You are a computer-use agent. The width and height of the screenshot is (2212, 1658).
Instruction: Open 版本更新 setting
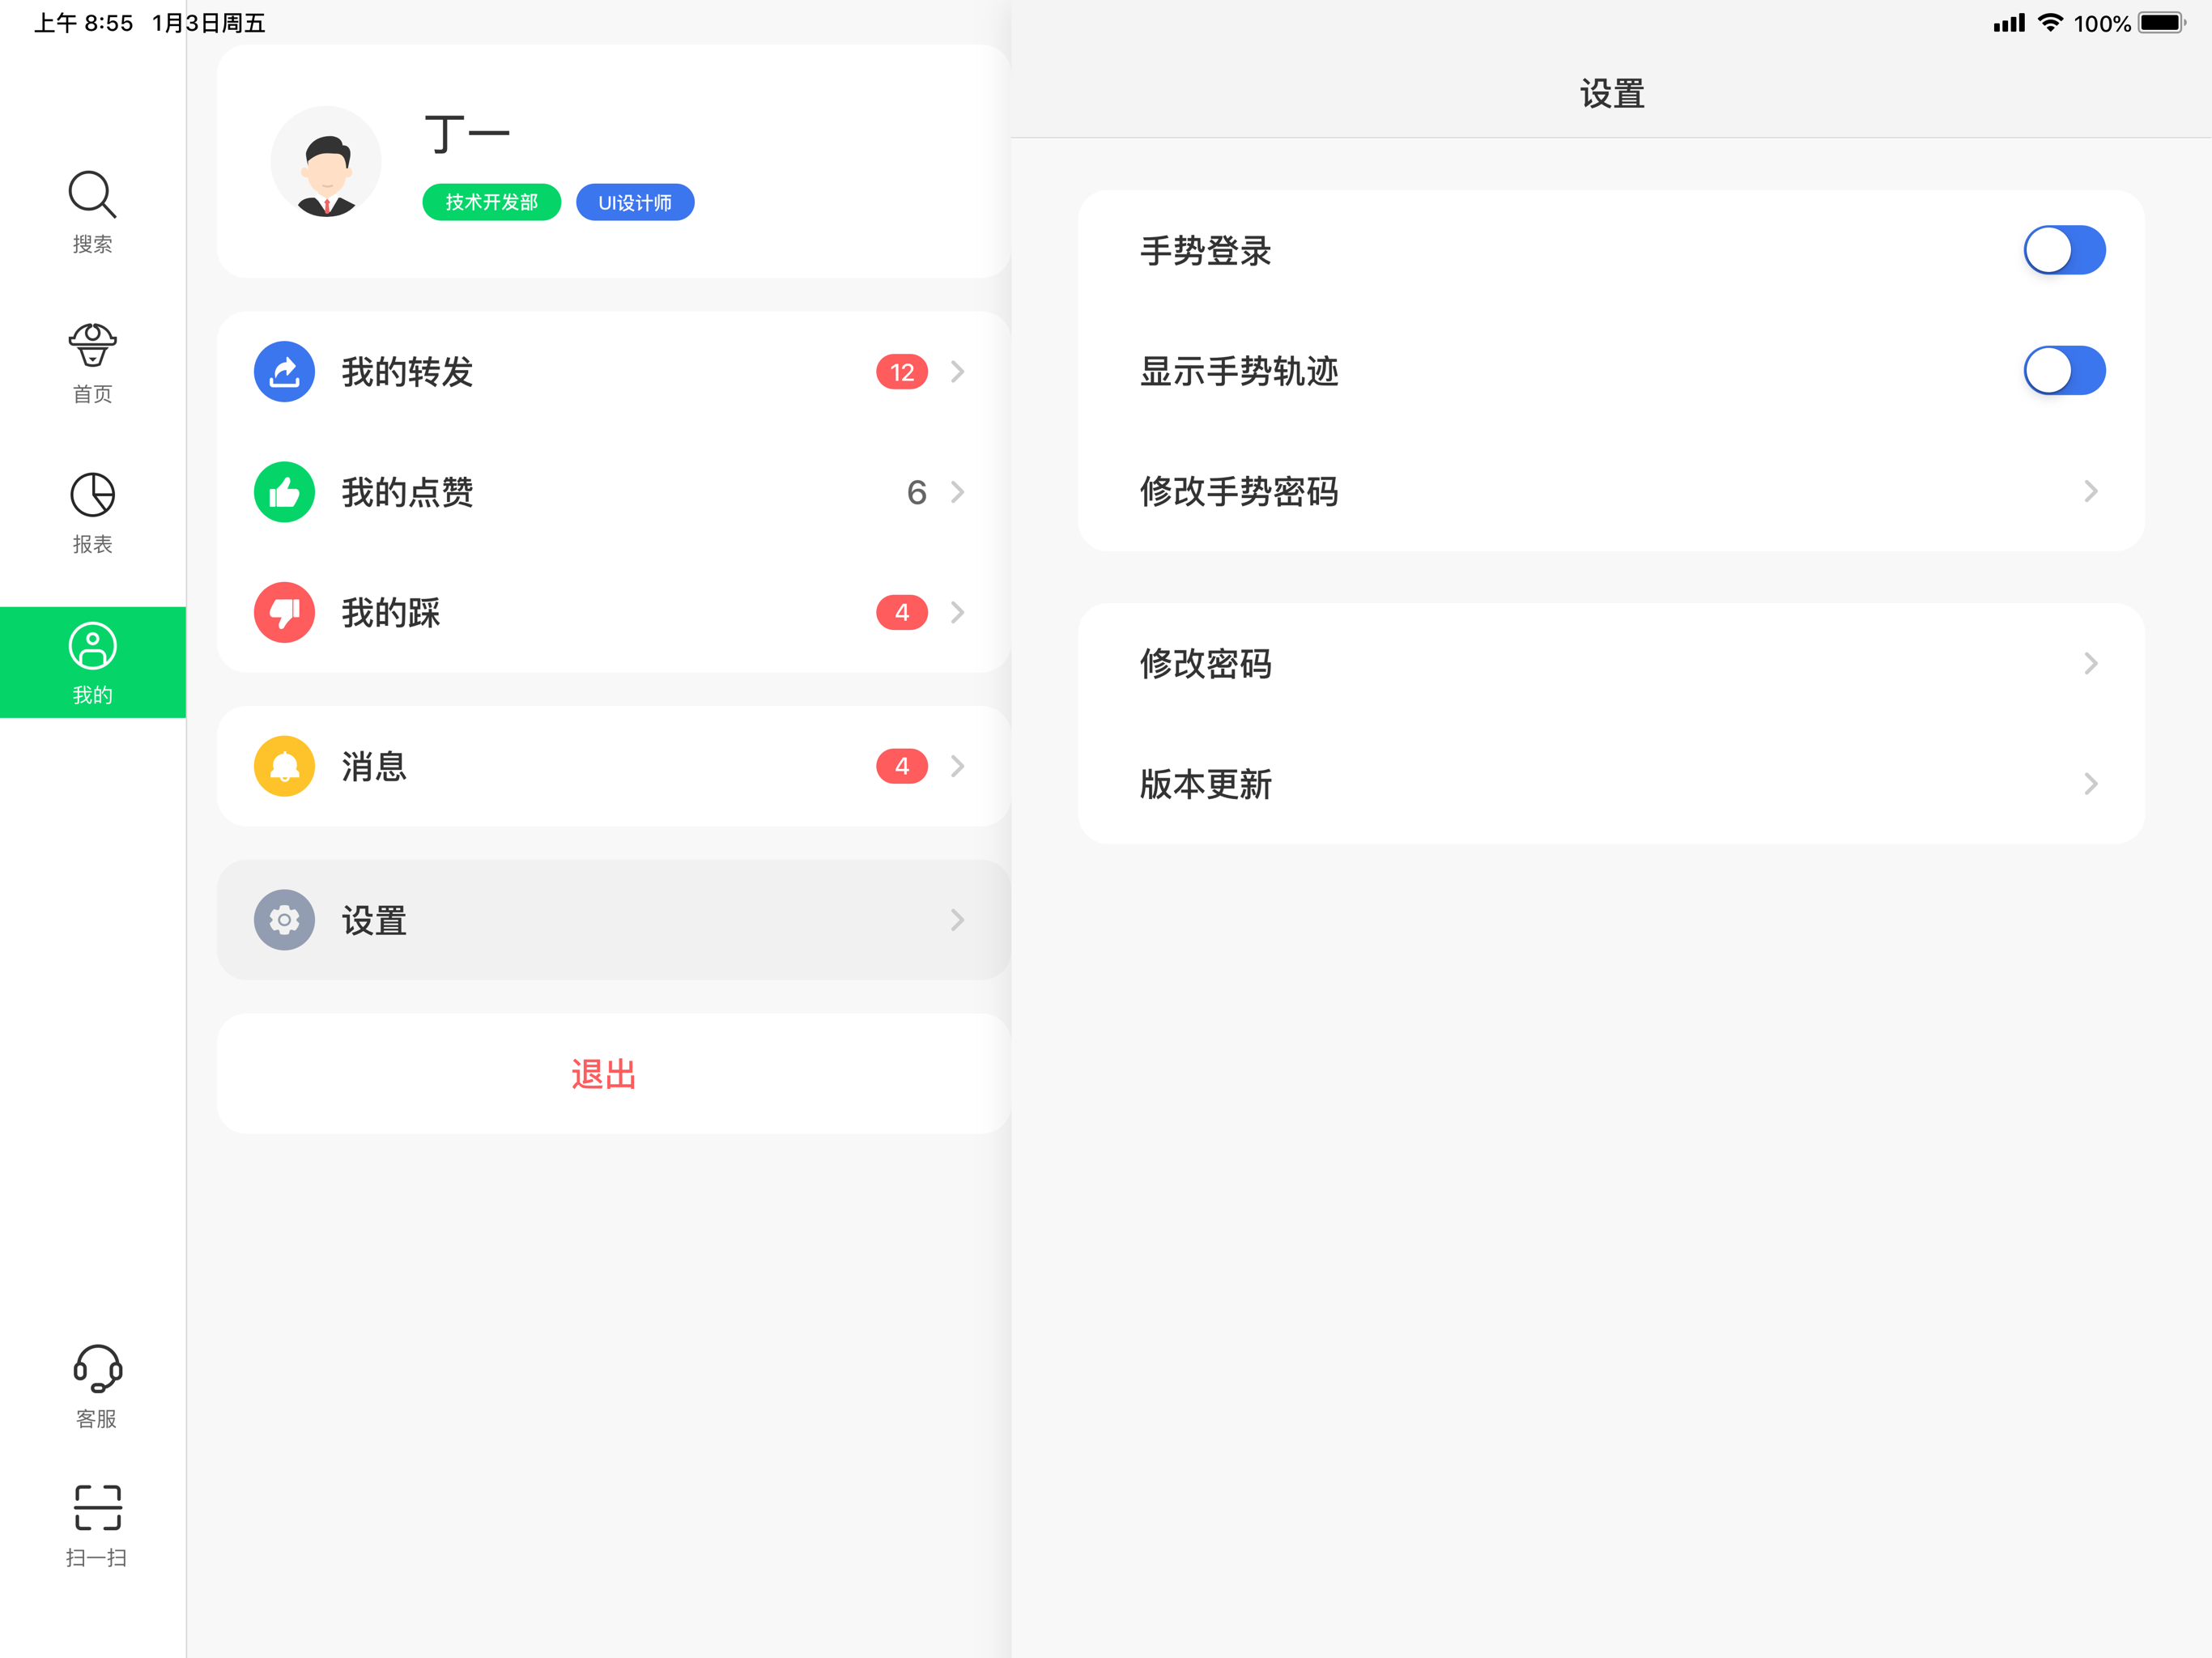click(x=1611, y=783)
